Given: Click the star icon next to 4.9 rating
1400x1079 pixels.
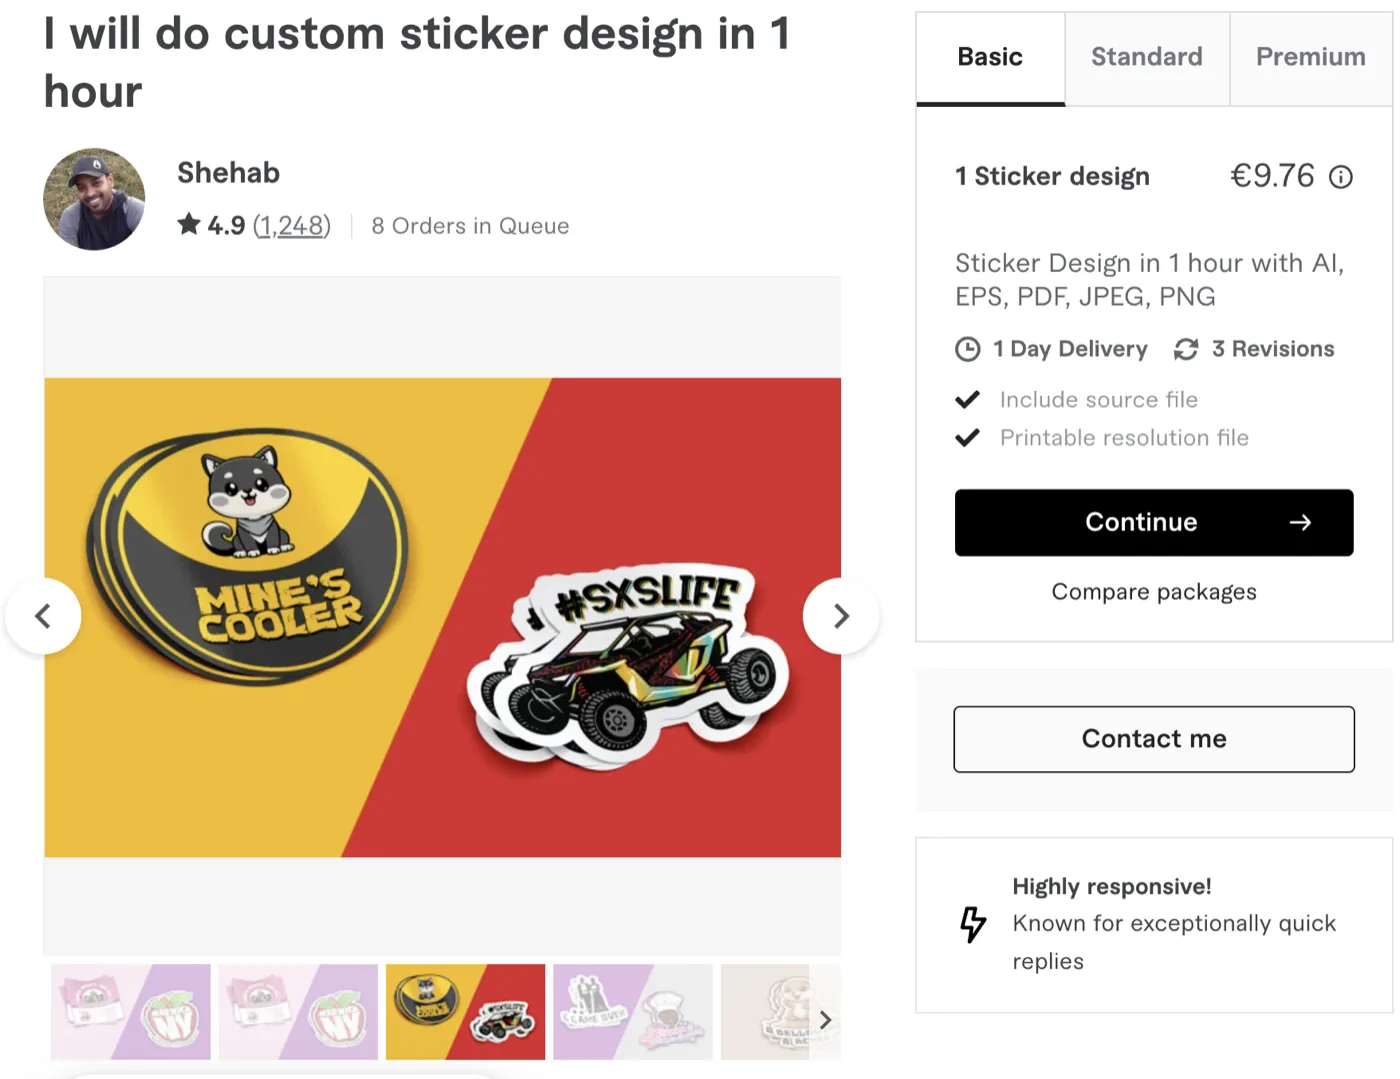Looking at the screenshot, I should coord(188,224).
